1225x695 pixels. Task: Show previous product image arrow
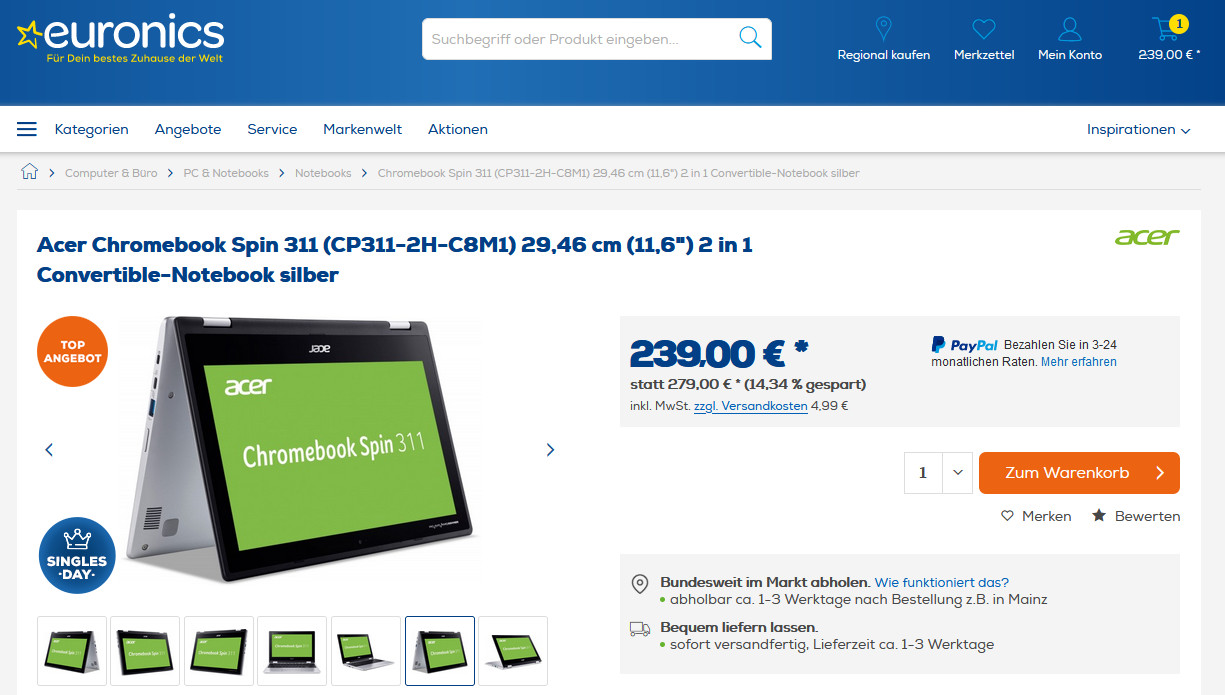pos(49,450)
